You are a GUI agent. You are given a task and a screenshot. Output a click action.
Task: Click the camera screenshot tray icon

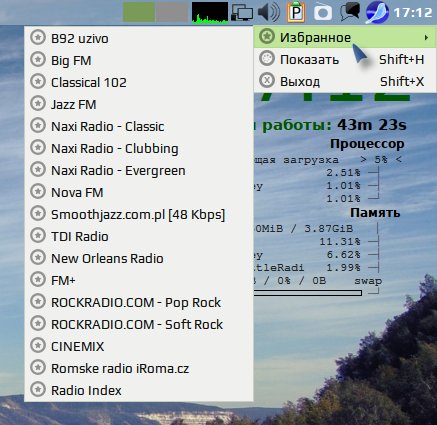[323, 13]
